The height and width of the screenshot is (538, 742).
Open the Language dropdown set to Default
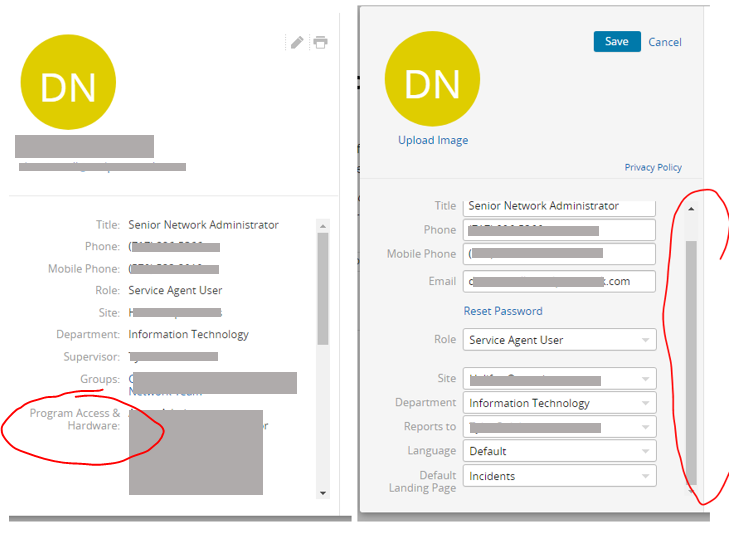click(x=559, y=451)
